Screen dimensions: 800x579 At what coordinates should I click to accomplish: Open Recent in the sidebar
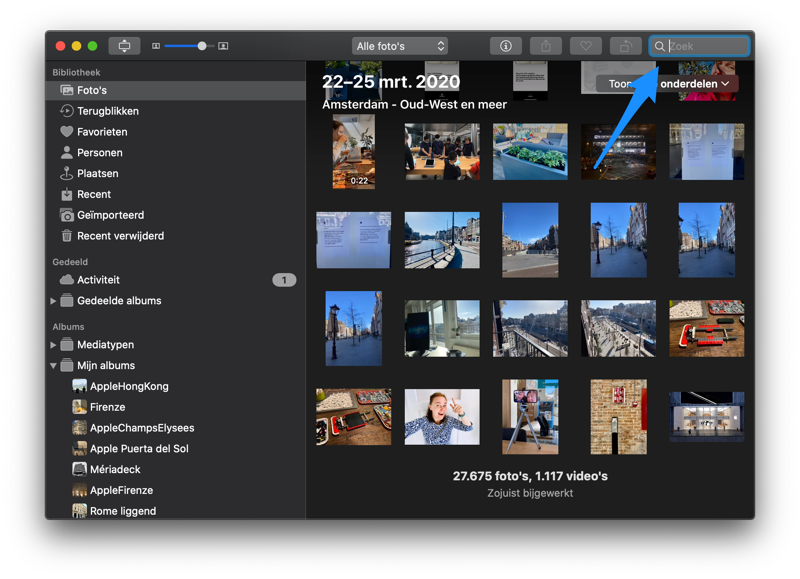[176, 194]
